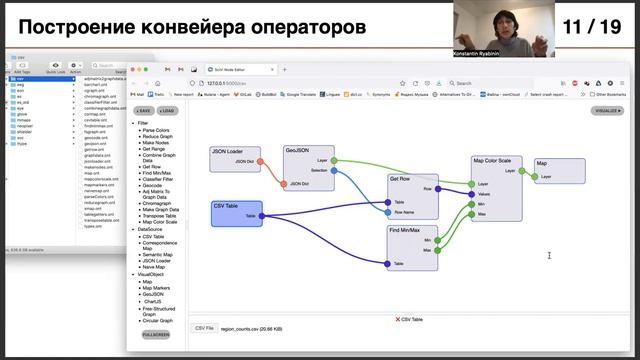Select ChartJS in VisualObject list
This screenshot has width=640, height=360.
click(153, 302)
